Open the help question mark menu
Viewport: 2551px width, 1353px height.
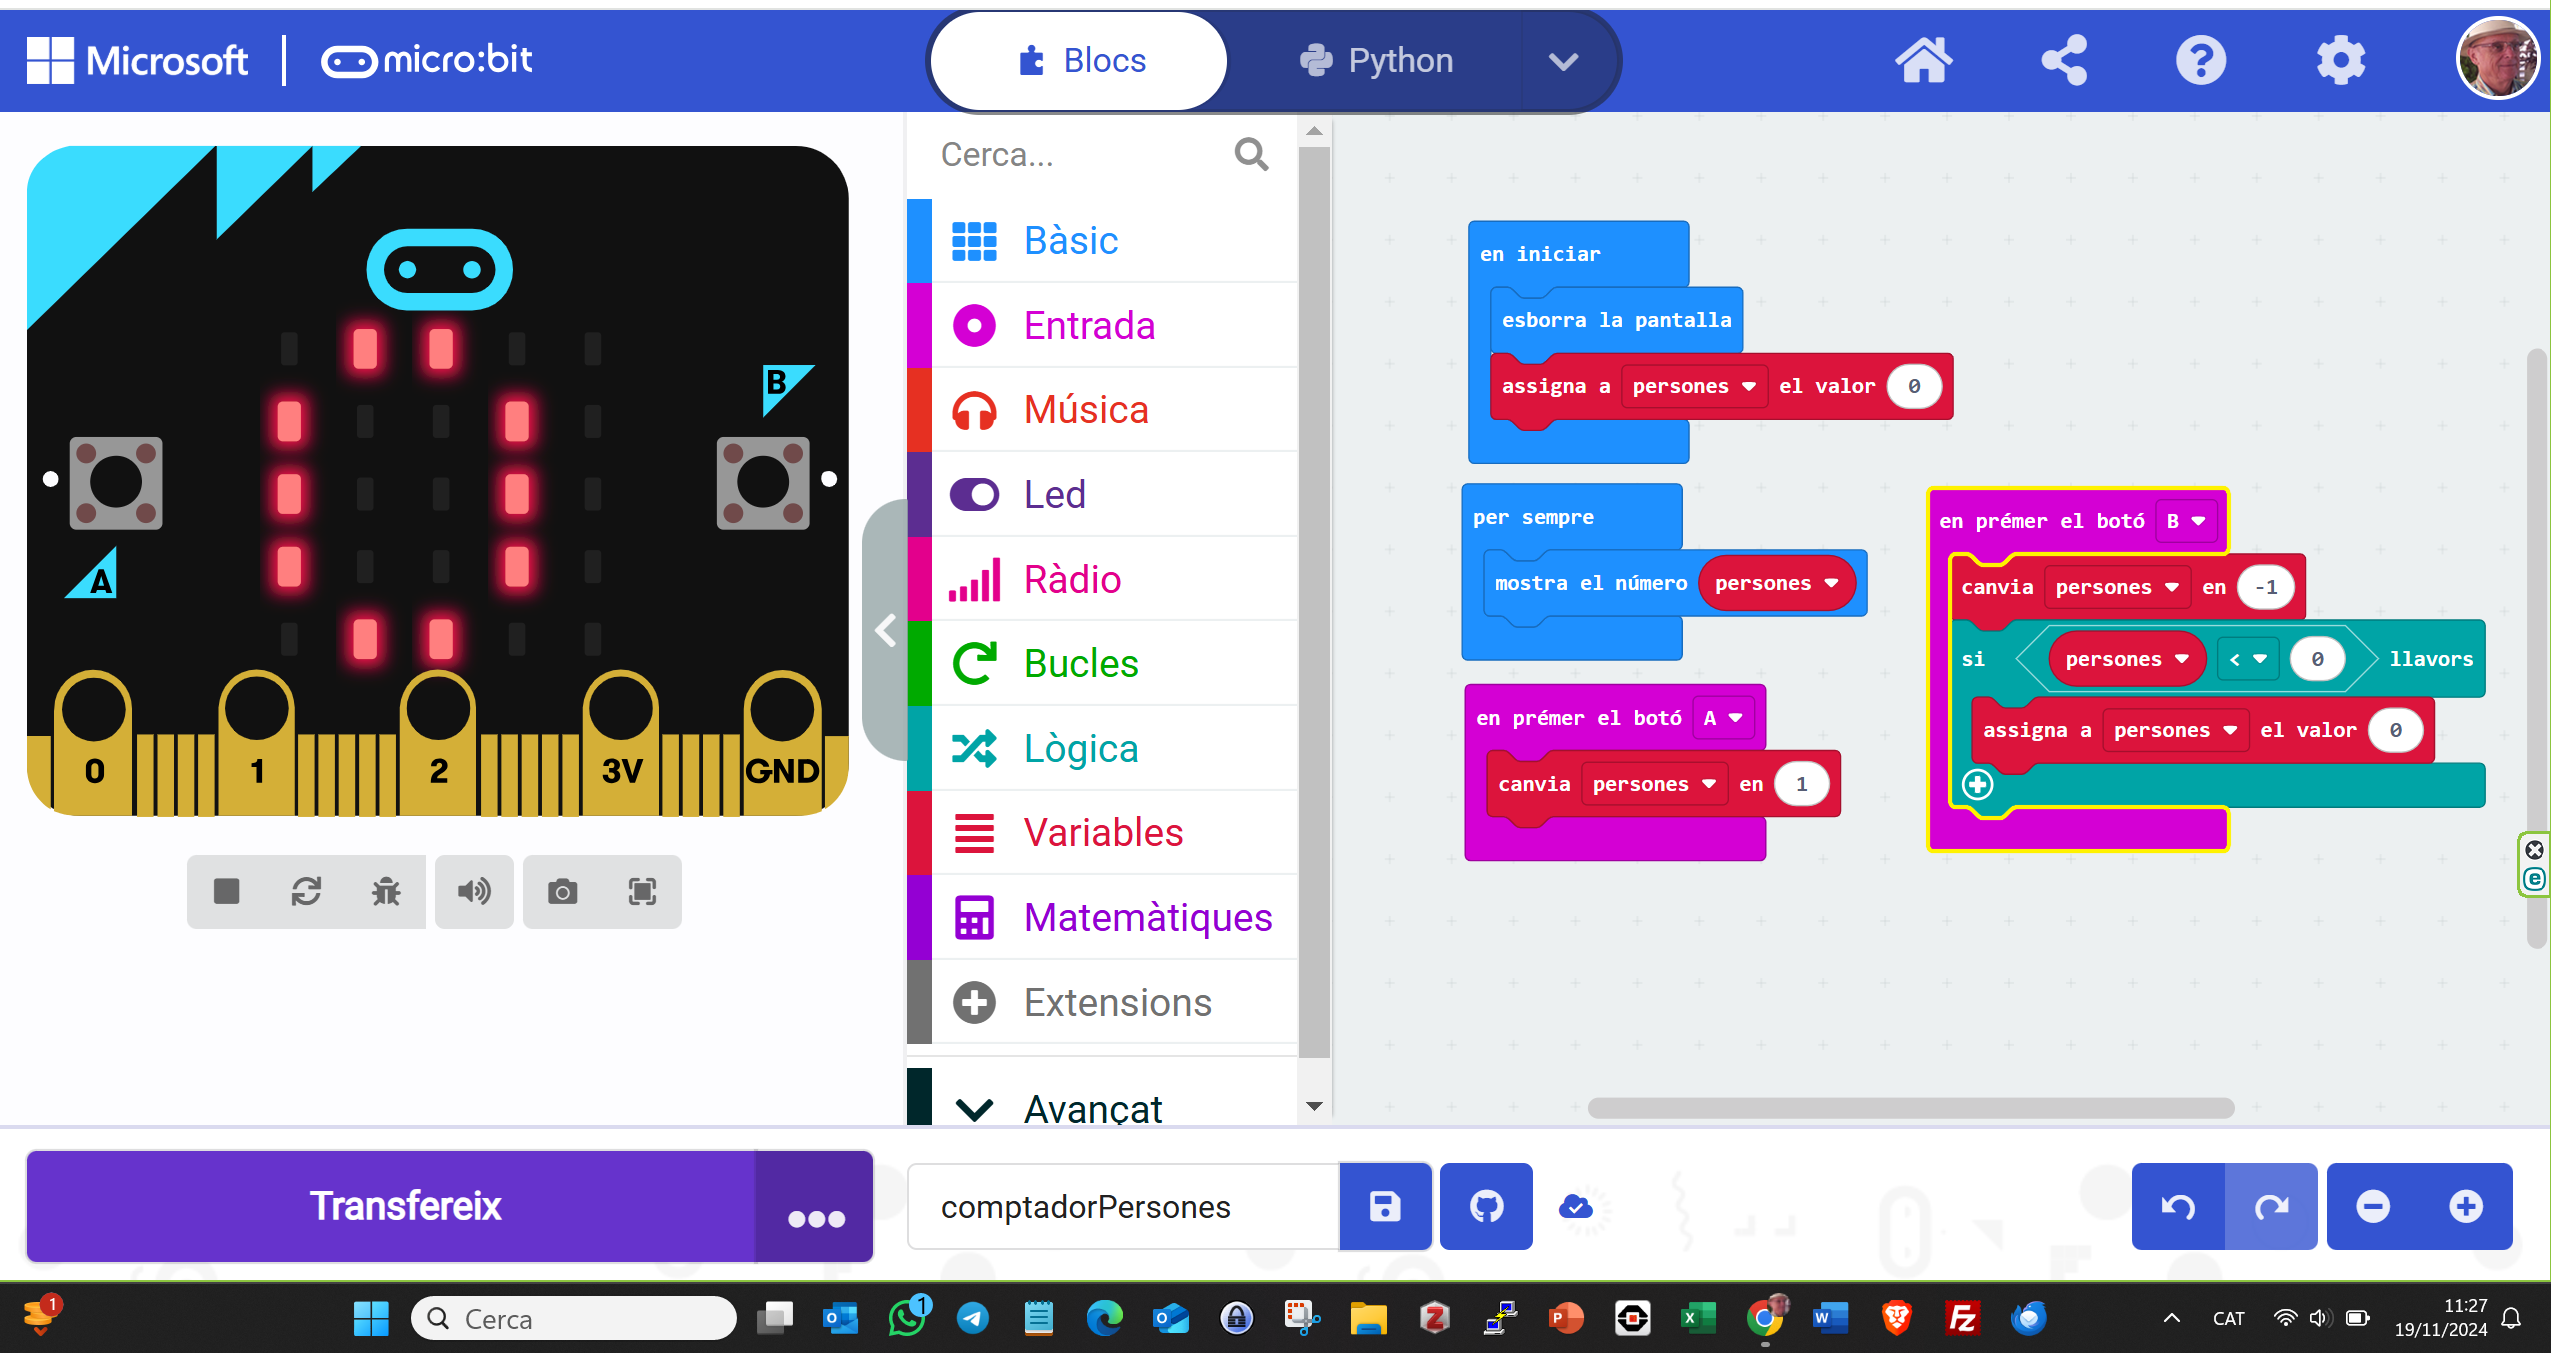[x=2201, y=60]
